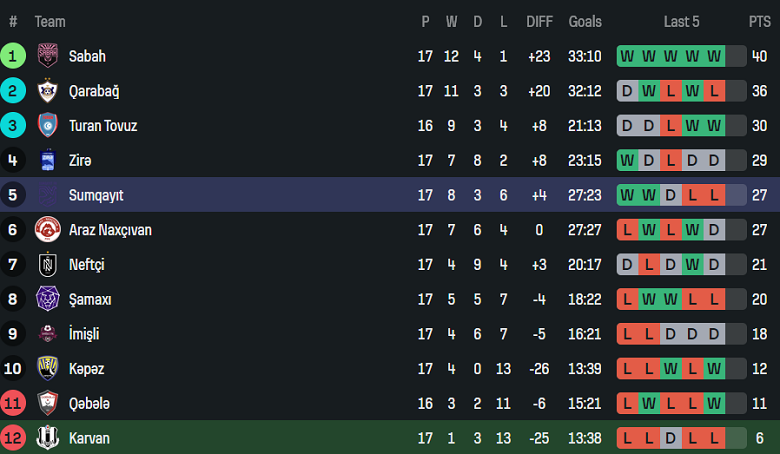Select Karvan's D result in Last 5
This screenshot has width=780, height=454.
pyautogui.click(x=671, y=438)
